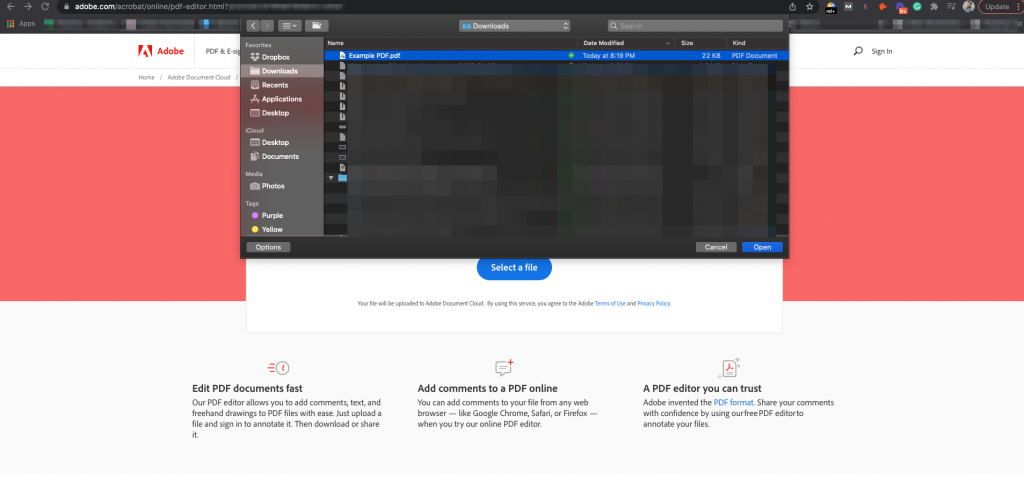Click the browser forward arrow
1024x481 pixels.
27,7
